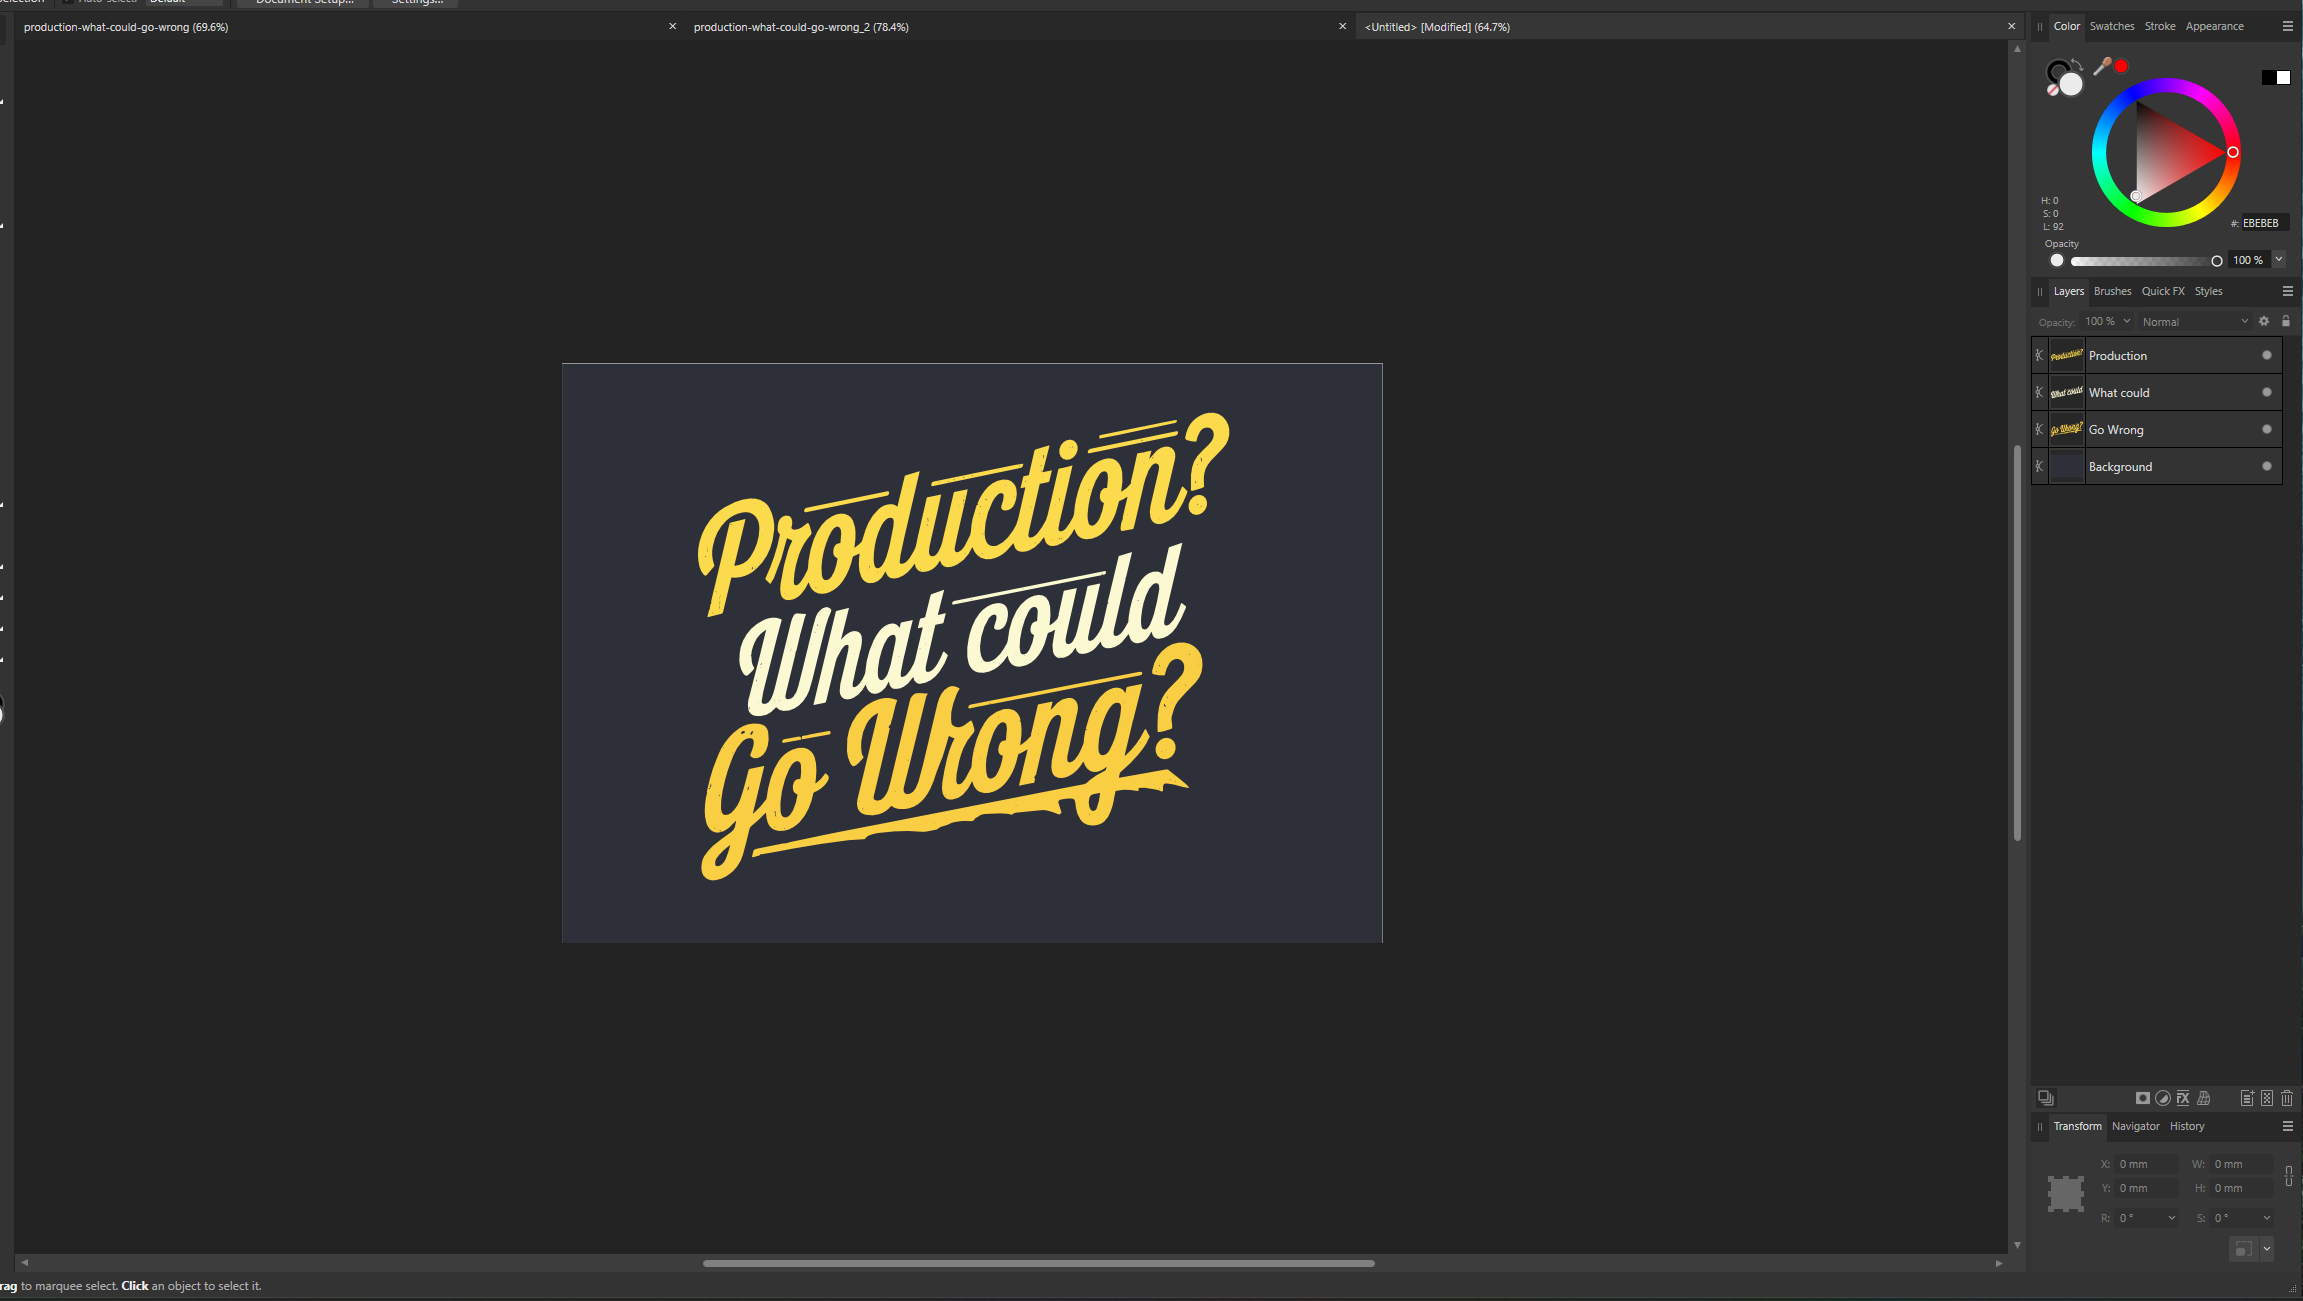Switch to the Quick FX tab

[2163, 291]
